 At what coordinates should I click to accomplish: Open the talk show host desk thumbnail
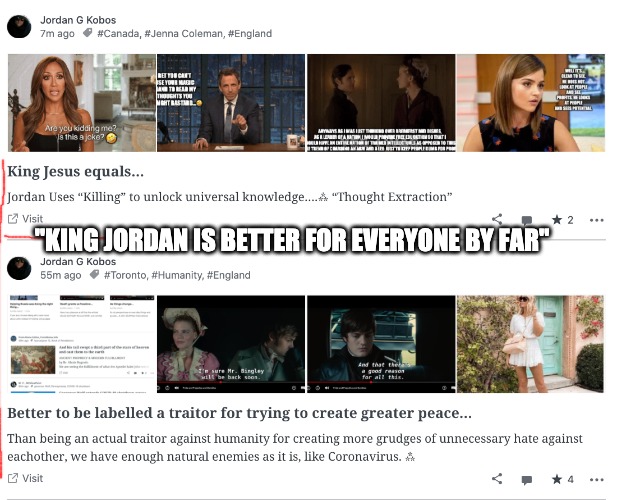[x=231, y=103]
